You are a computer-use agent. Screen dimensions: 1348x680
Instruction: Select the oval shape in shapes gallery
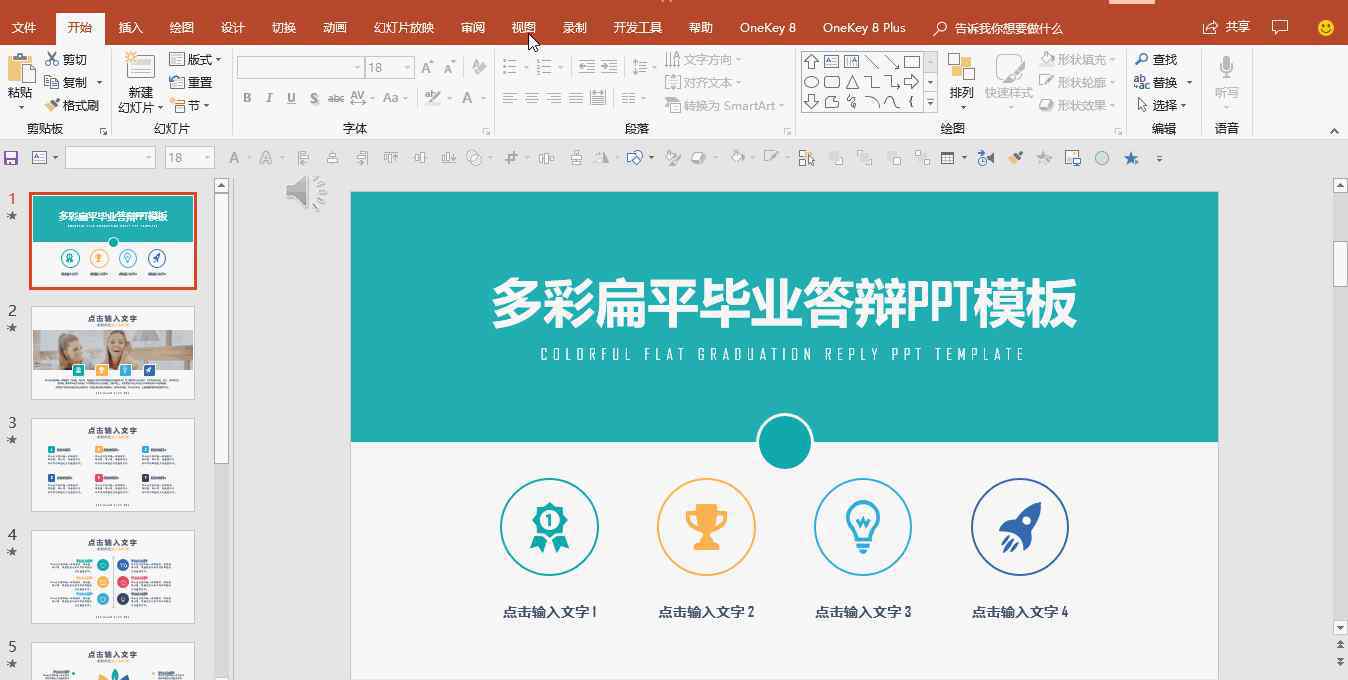click(x=812, y=82)
